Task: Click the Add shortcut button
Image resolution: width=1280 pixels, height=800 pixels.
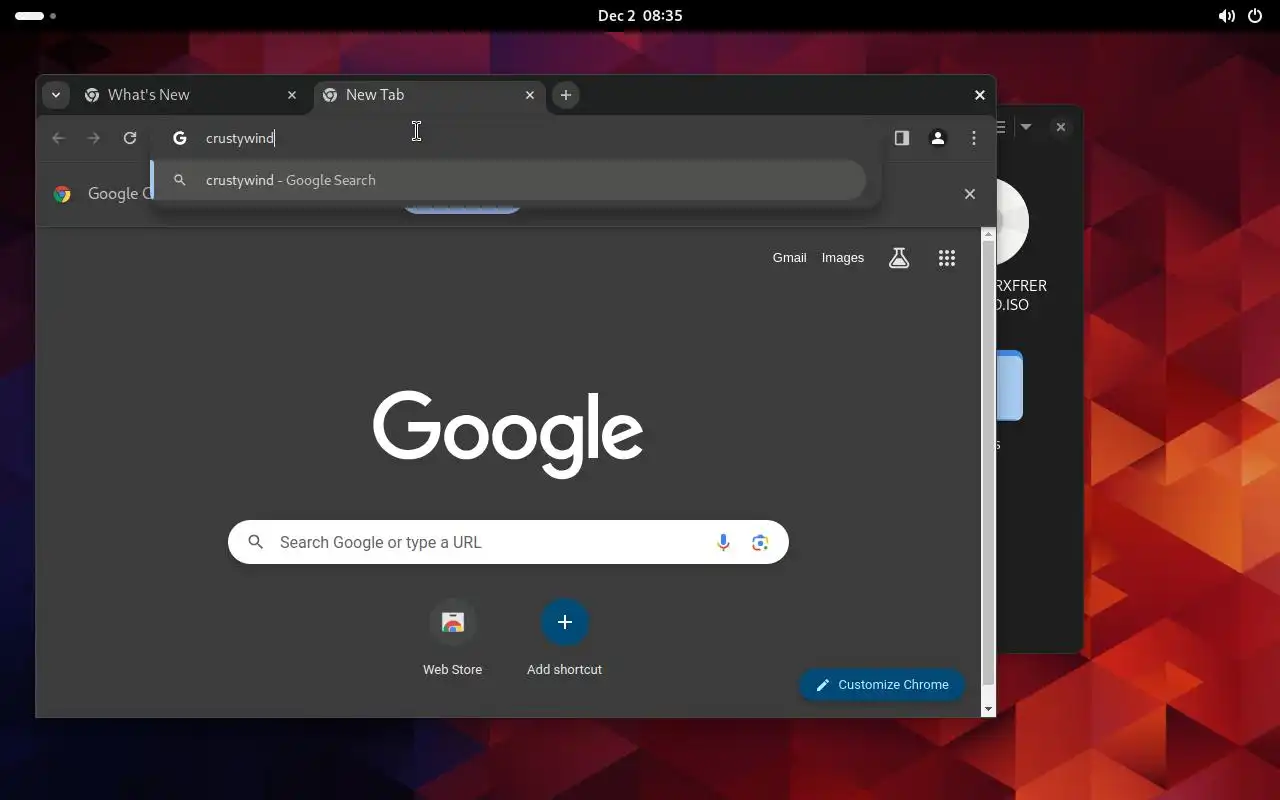Action: pyautogui.click(x=565, y=640)
